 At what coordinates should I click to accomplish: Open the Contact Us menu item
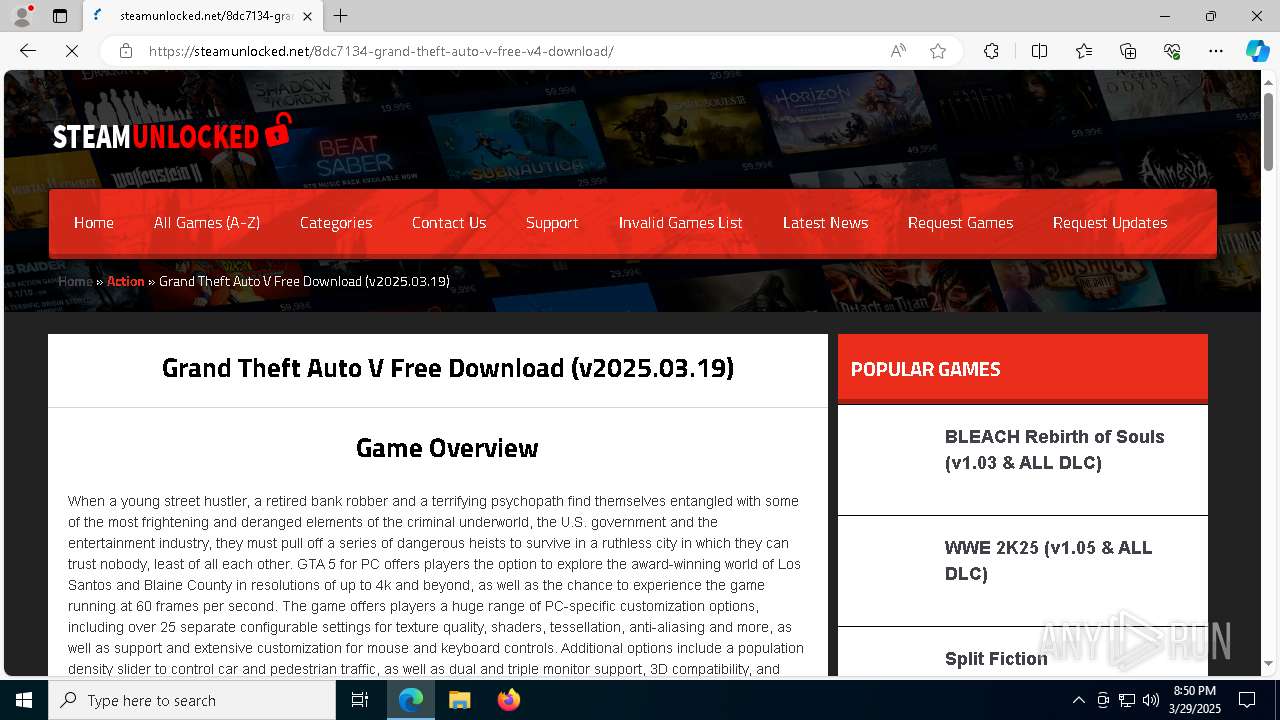[x=449, y=223]
